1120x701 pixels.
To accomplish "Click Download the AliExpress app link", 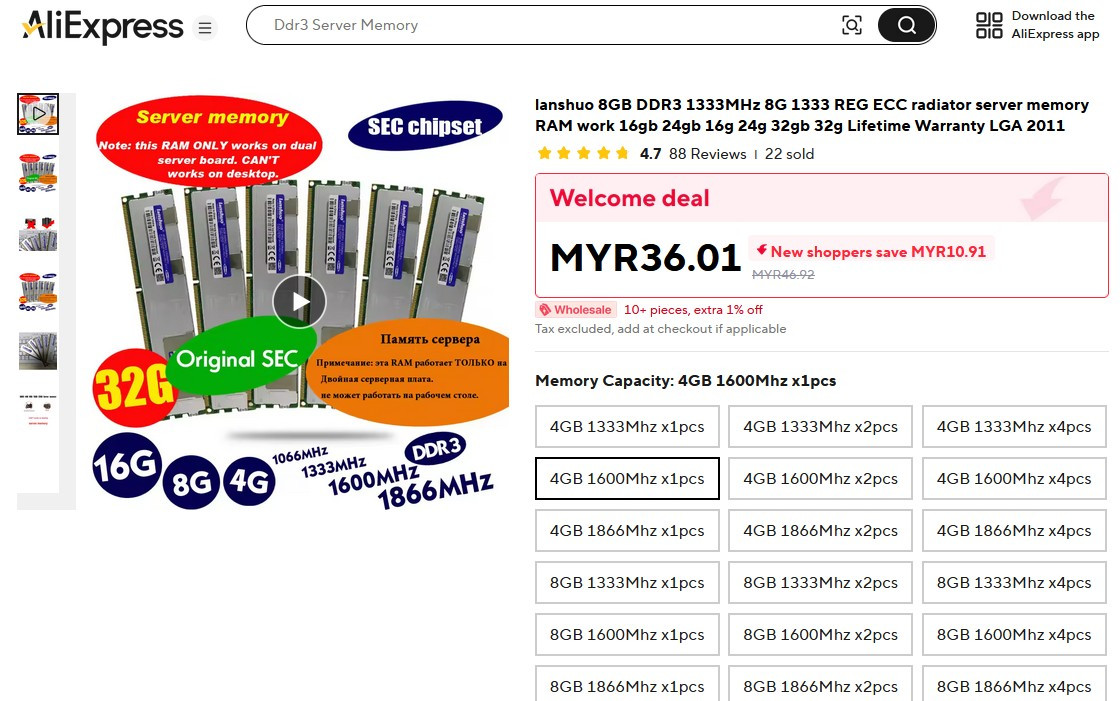I will [x=1055, y=25].
